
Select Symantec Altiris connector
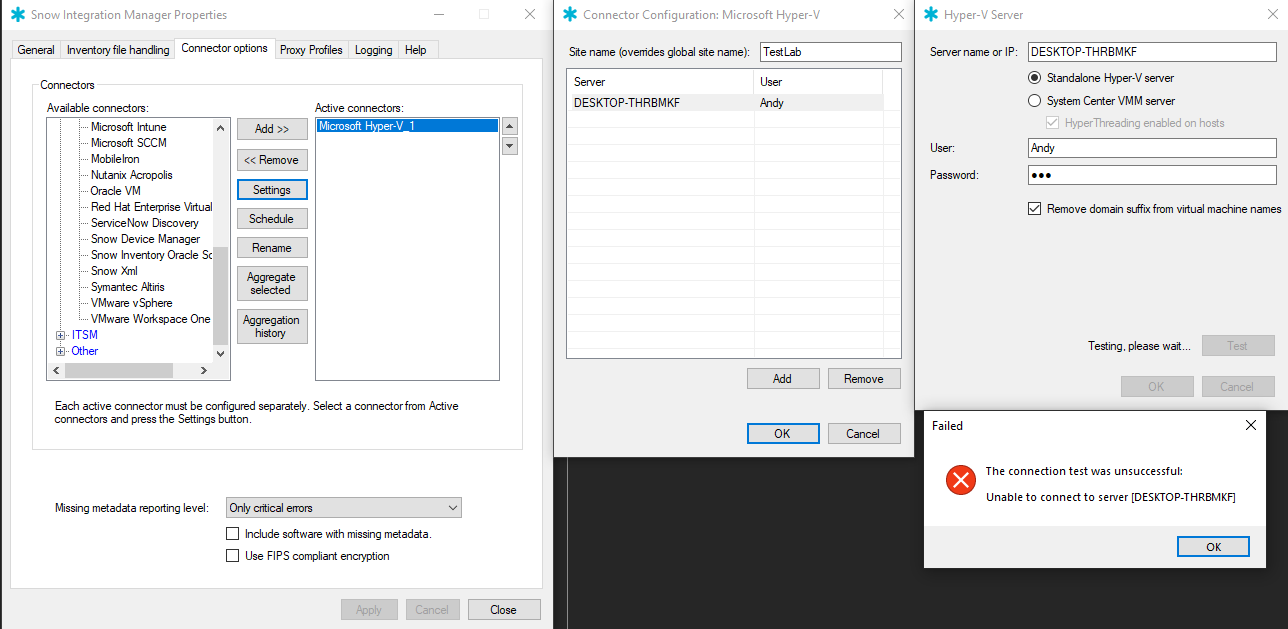point(128,287)
